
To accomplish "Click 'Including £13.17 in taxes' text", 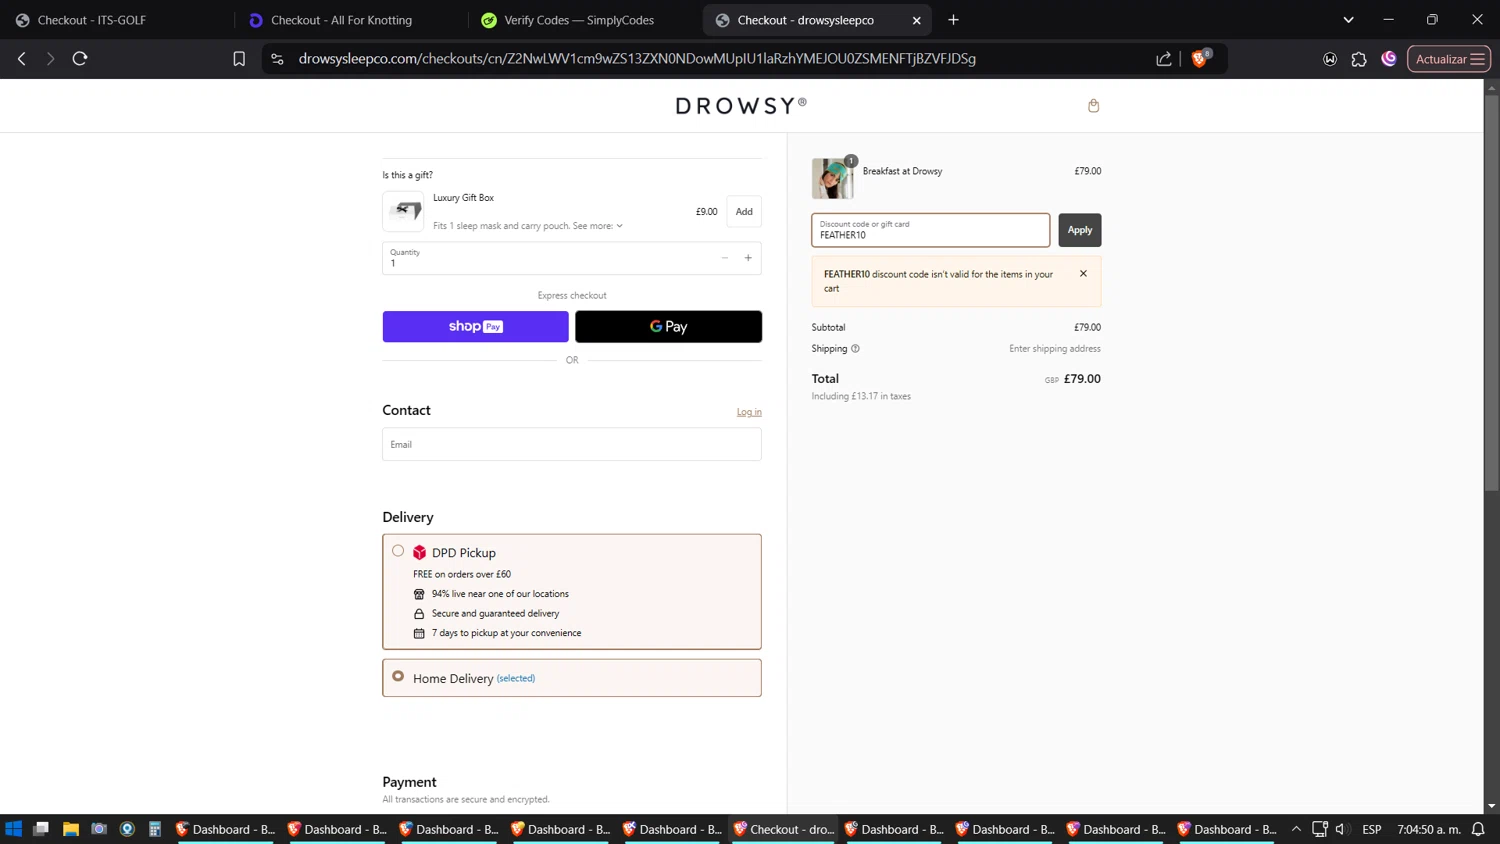I will pyautogui.click(x=861, y=396).
